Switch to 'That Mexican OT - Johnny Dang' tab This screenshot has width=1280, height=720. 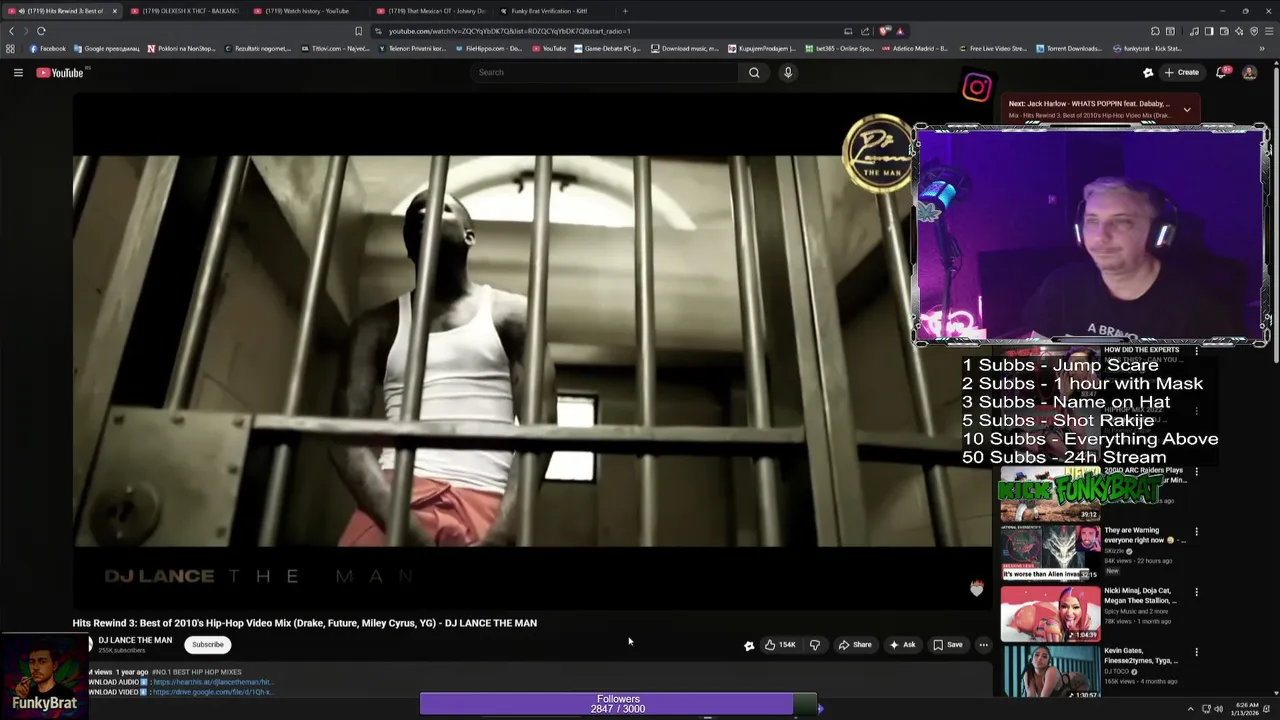(x=430, y=11)
